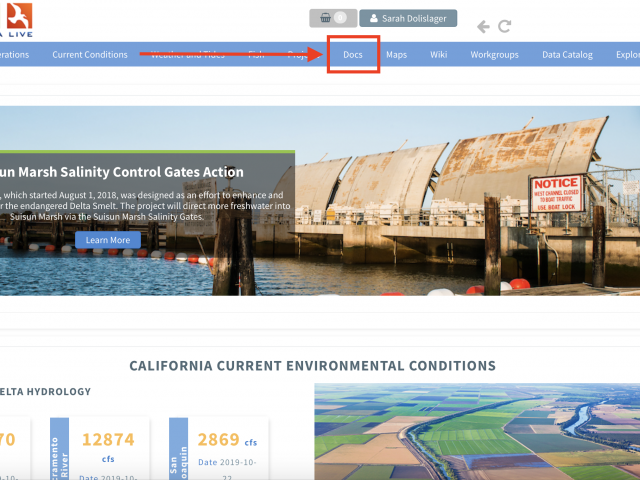This screenshot has width=640, height=480.
Task: Click the aerial farmland photo
Action: [x=477, y=431]
